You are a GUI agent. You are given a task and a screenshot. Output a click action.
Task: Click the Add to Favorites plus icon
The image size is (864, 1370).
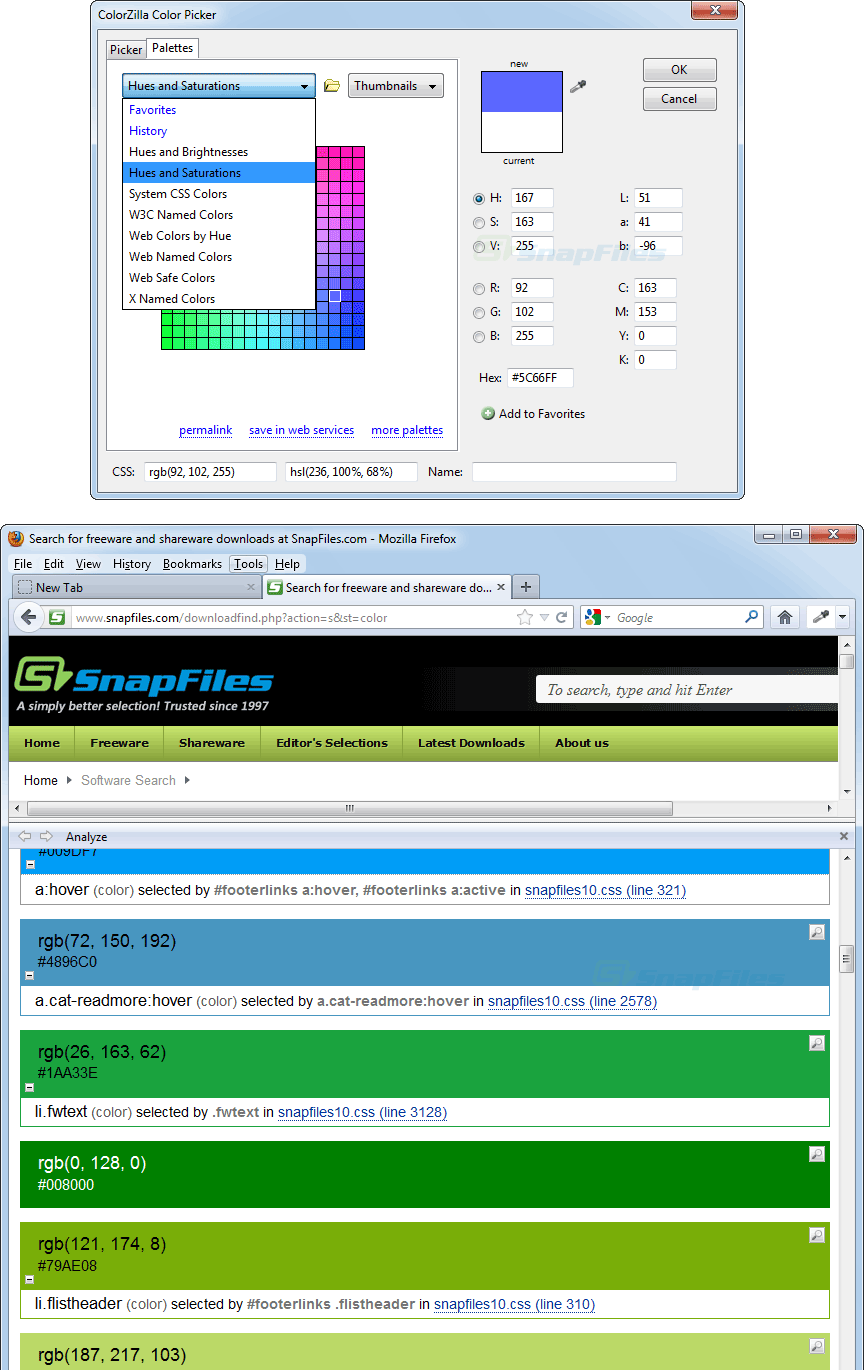pos(487,413)
